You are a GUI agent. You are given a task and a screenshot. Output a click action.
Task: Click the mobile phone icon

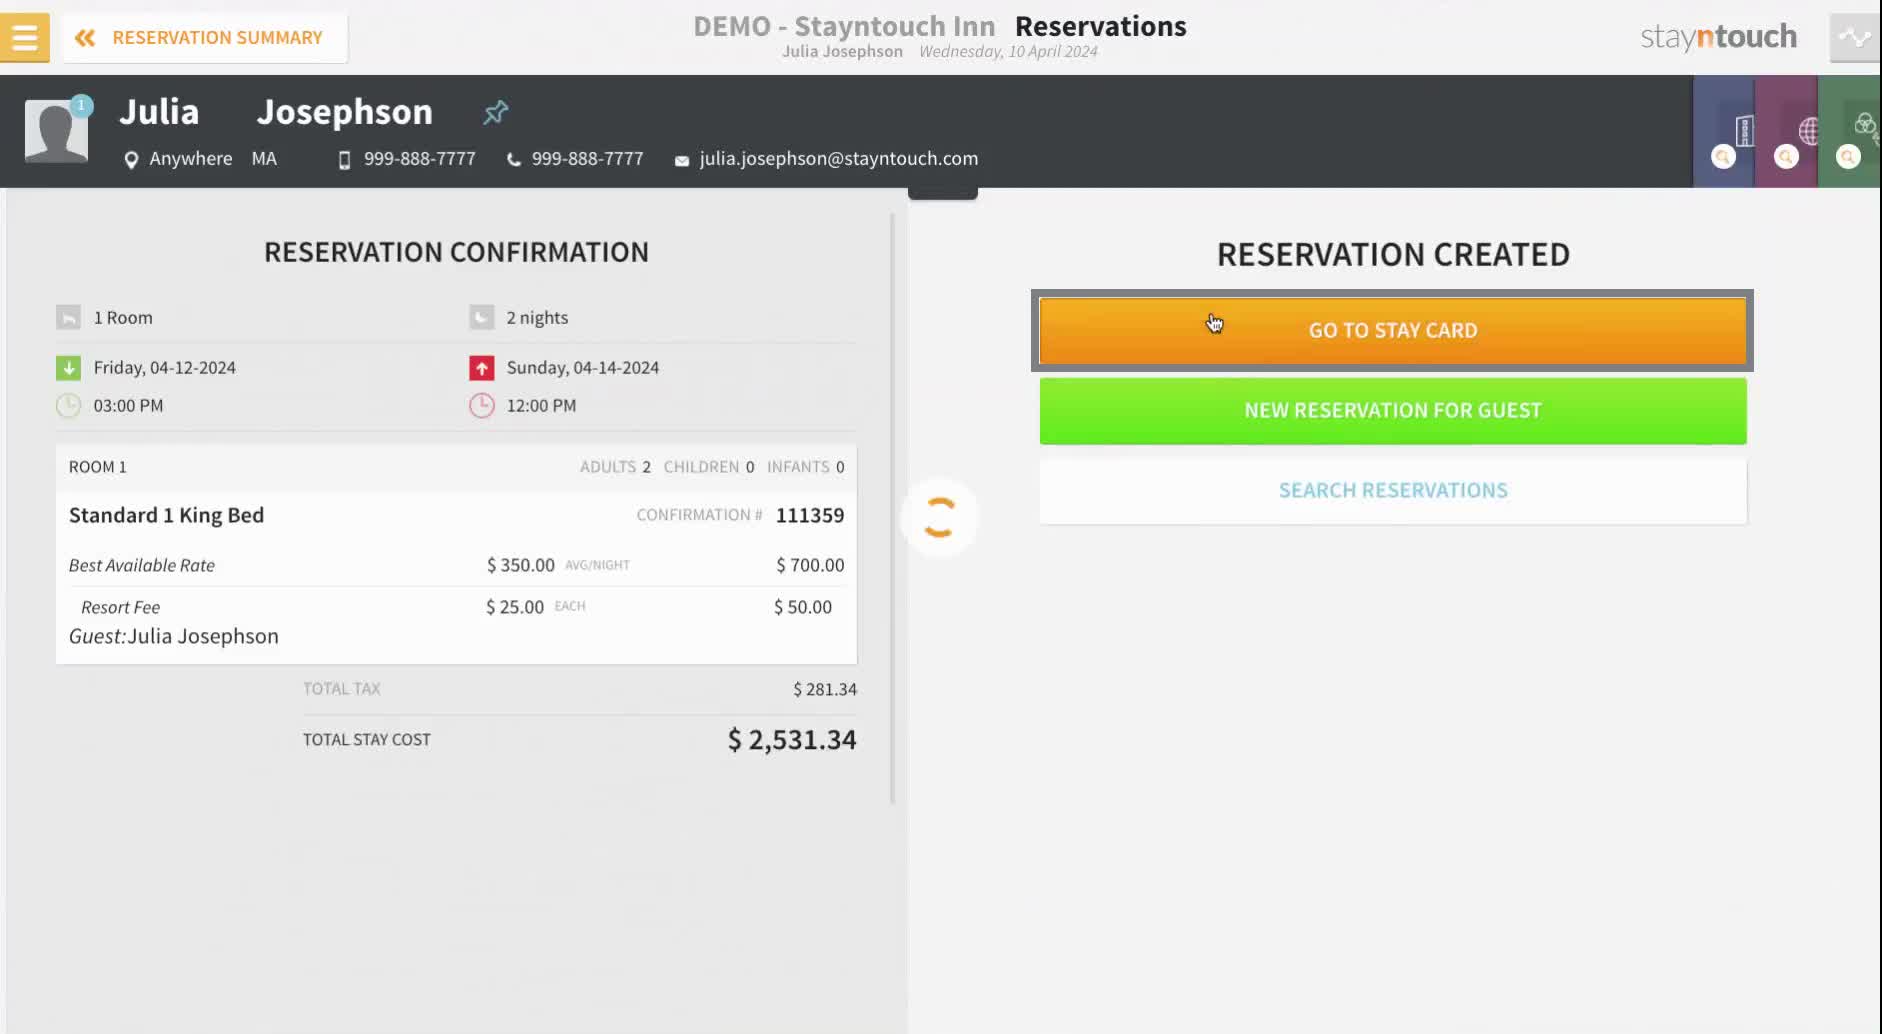(x=344, y=160)
